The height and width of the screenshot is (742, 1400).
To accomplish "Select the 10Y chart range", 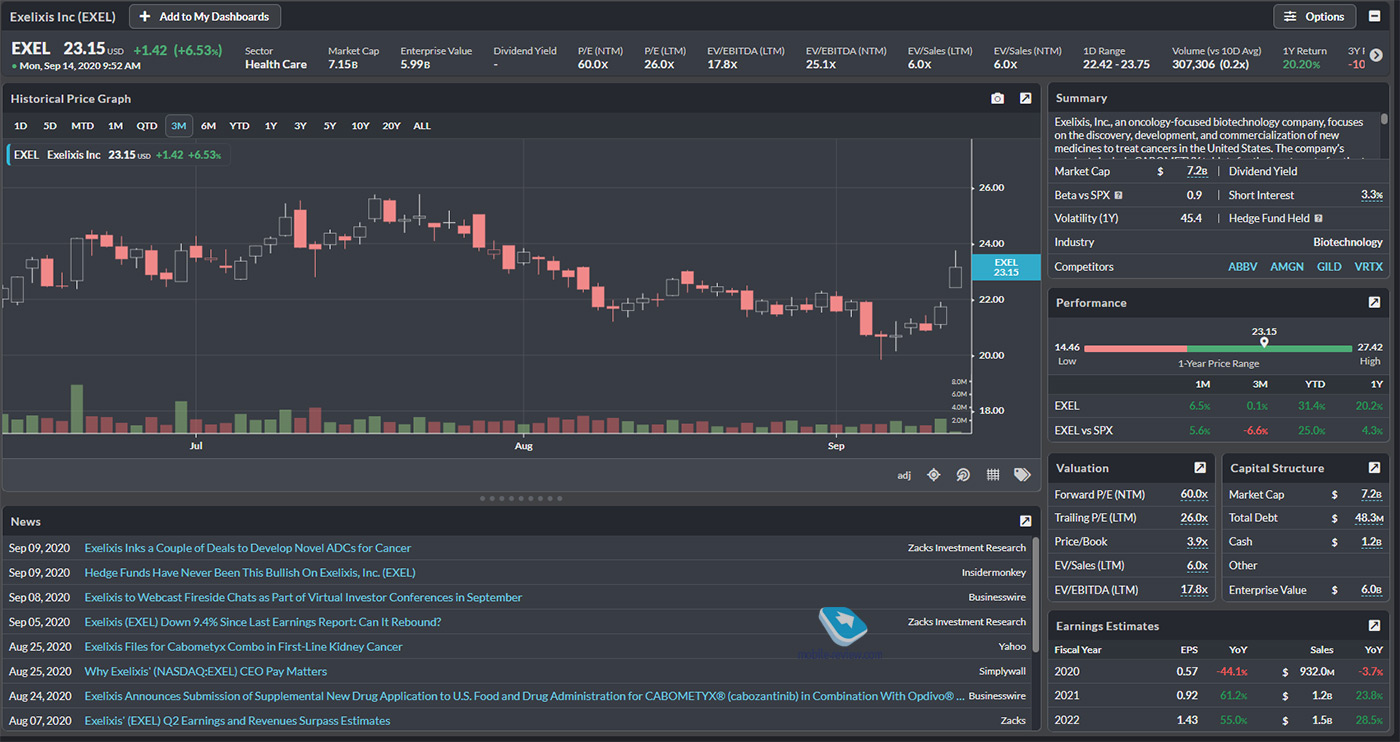I will pyautogui.click(x=360, y=126).
